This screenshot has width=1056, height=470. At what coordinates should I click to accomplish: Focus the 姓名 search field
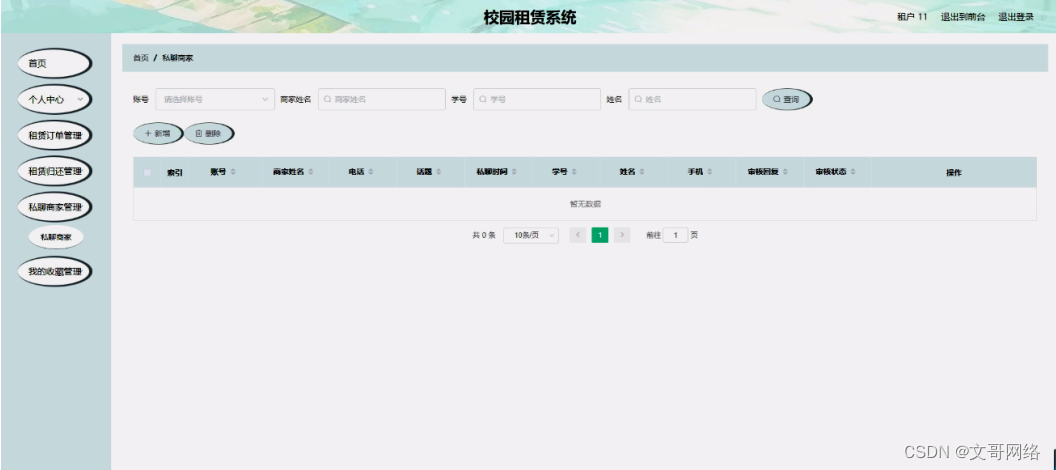pos(692,99)
